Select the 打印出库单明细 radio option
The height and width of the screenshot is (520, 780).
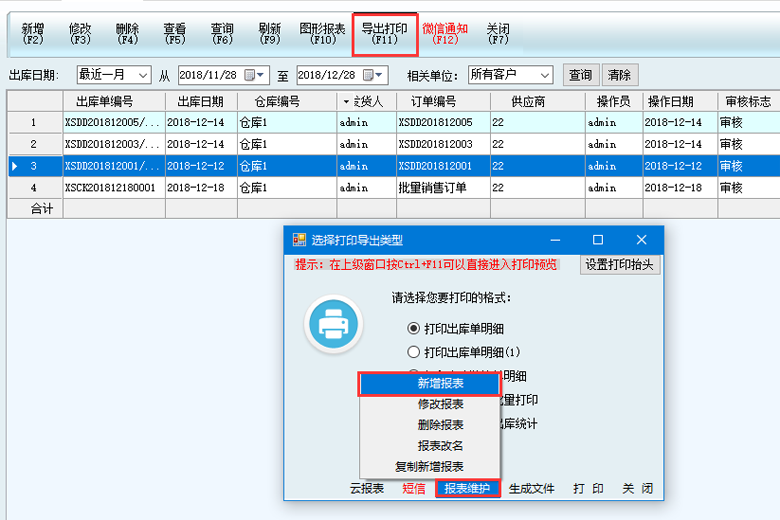point(414,328)
